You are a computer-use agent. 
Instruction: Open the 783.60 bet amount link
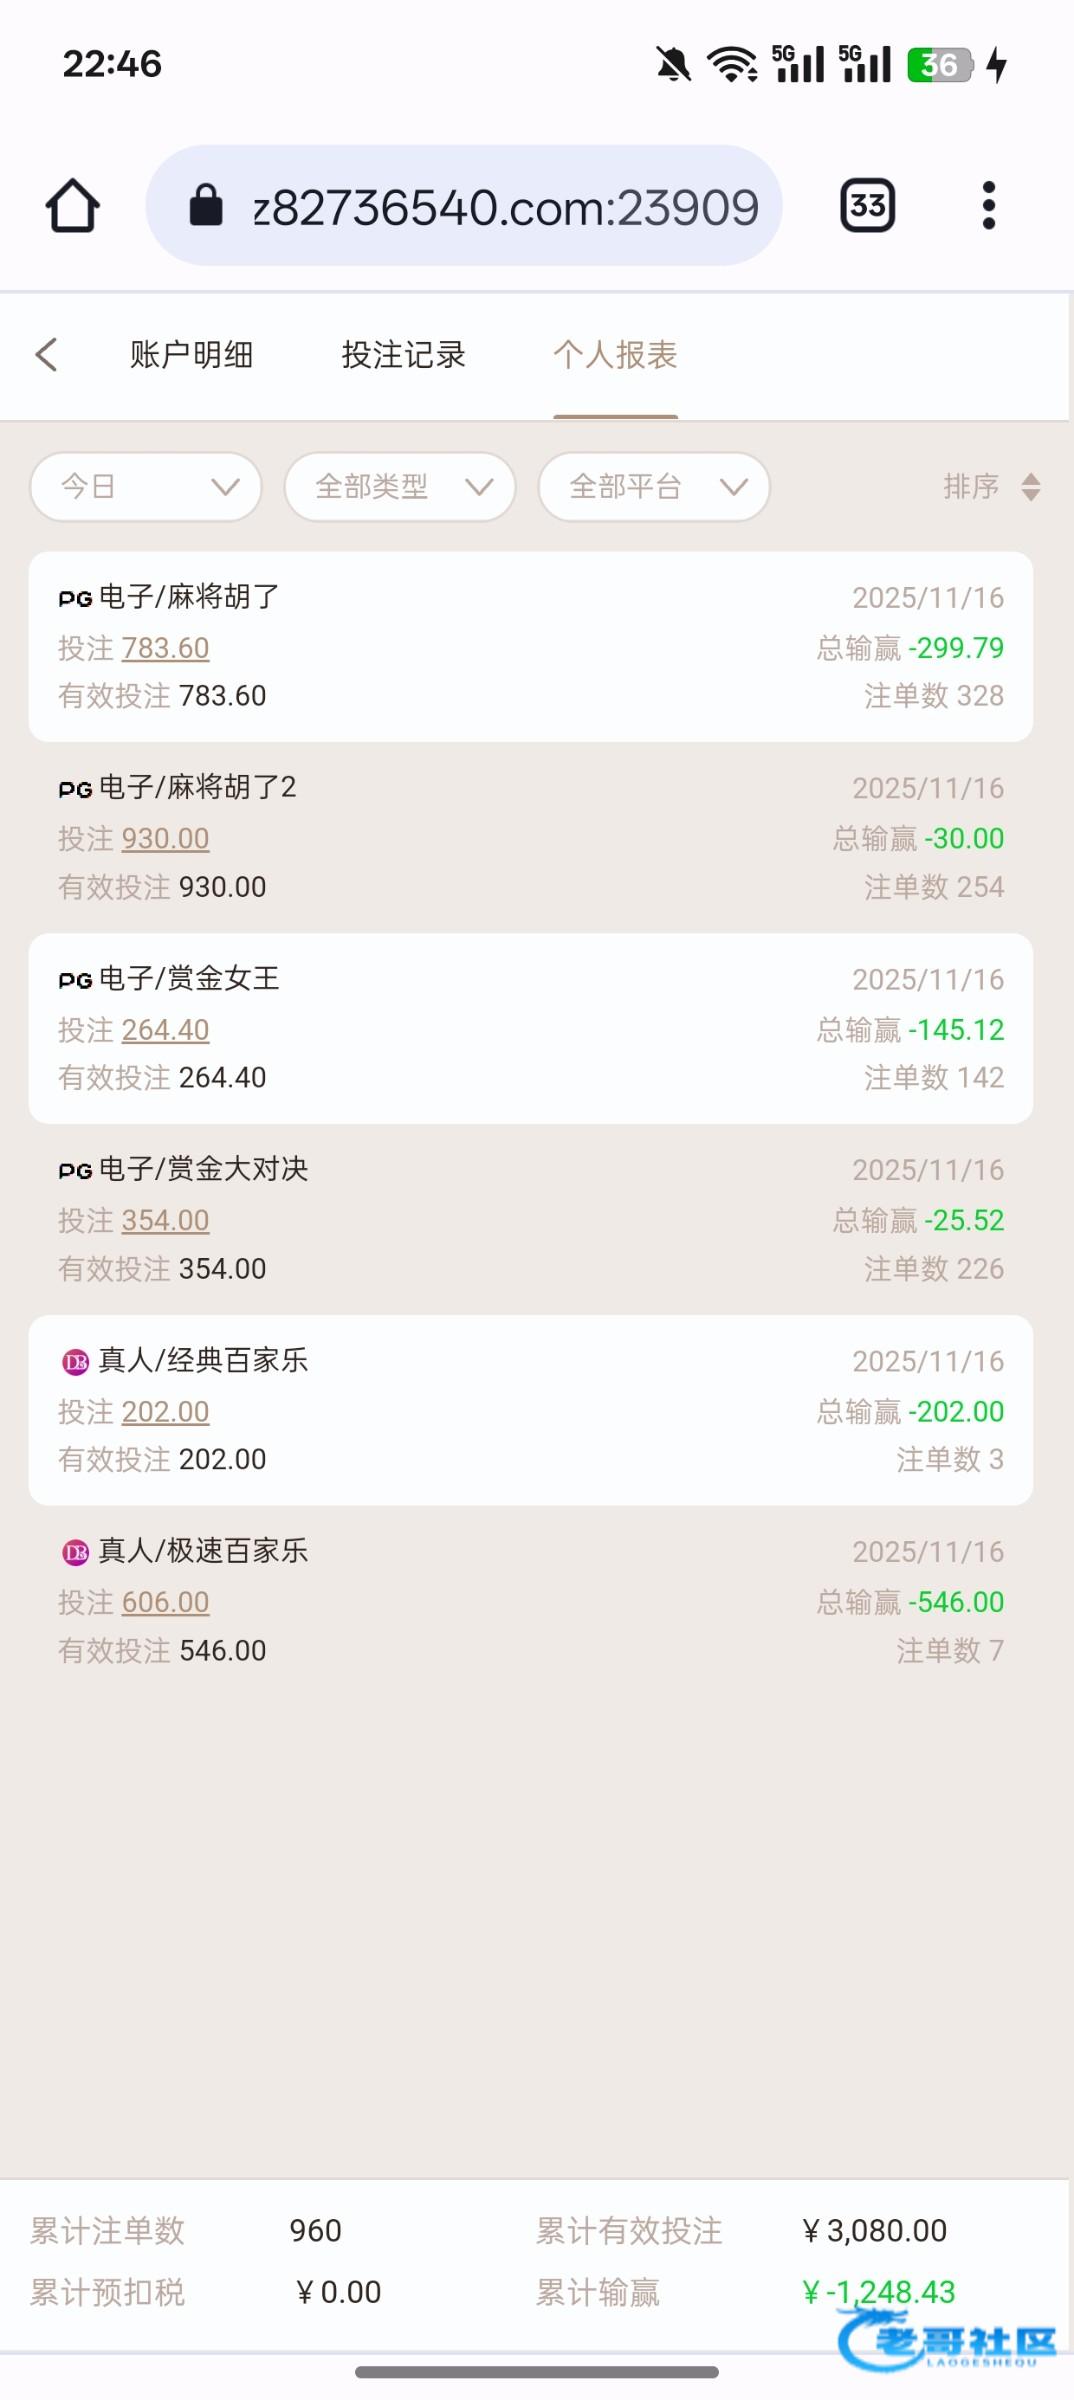pyautogui.click(x=165, y=649)
